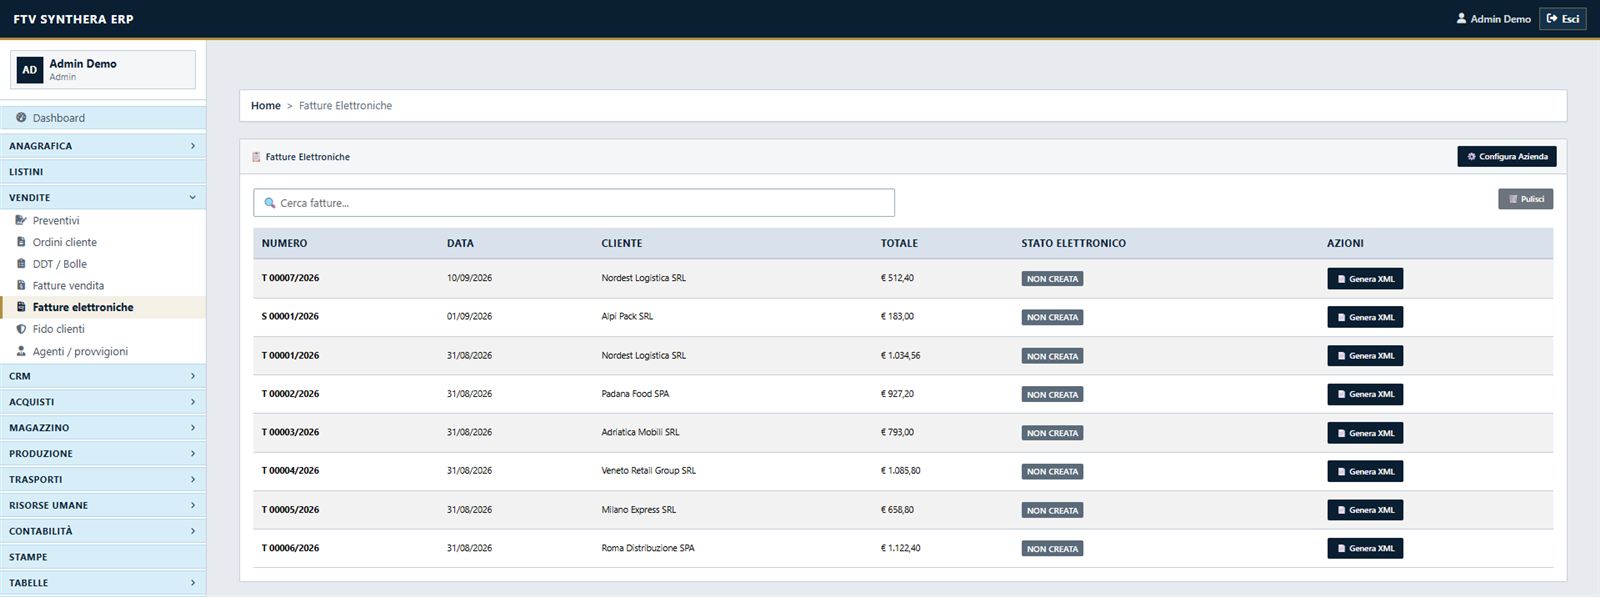Click the AD avatar badge in sidebar
Screen dimensions: 1600x597
30,70
